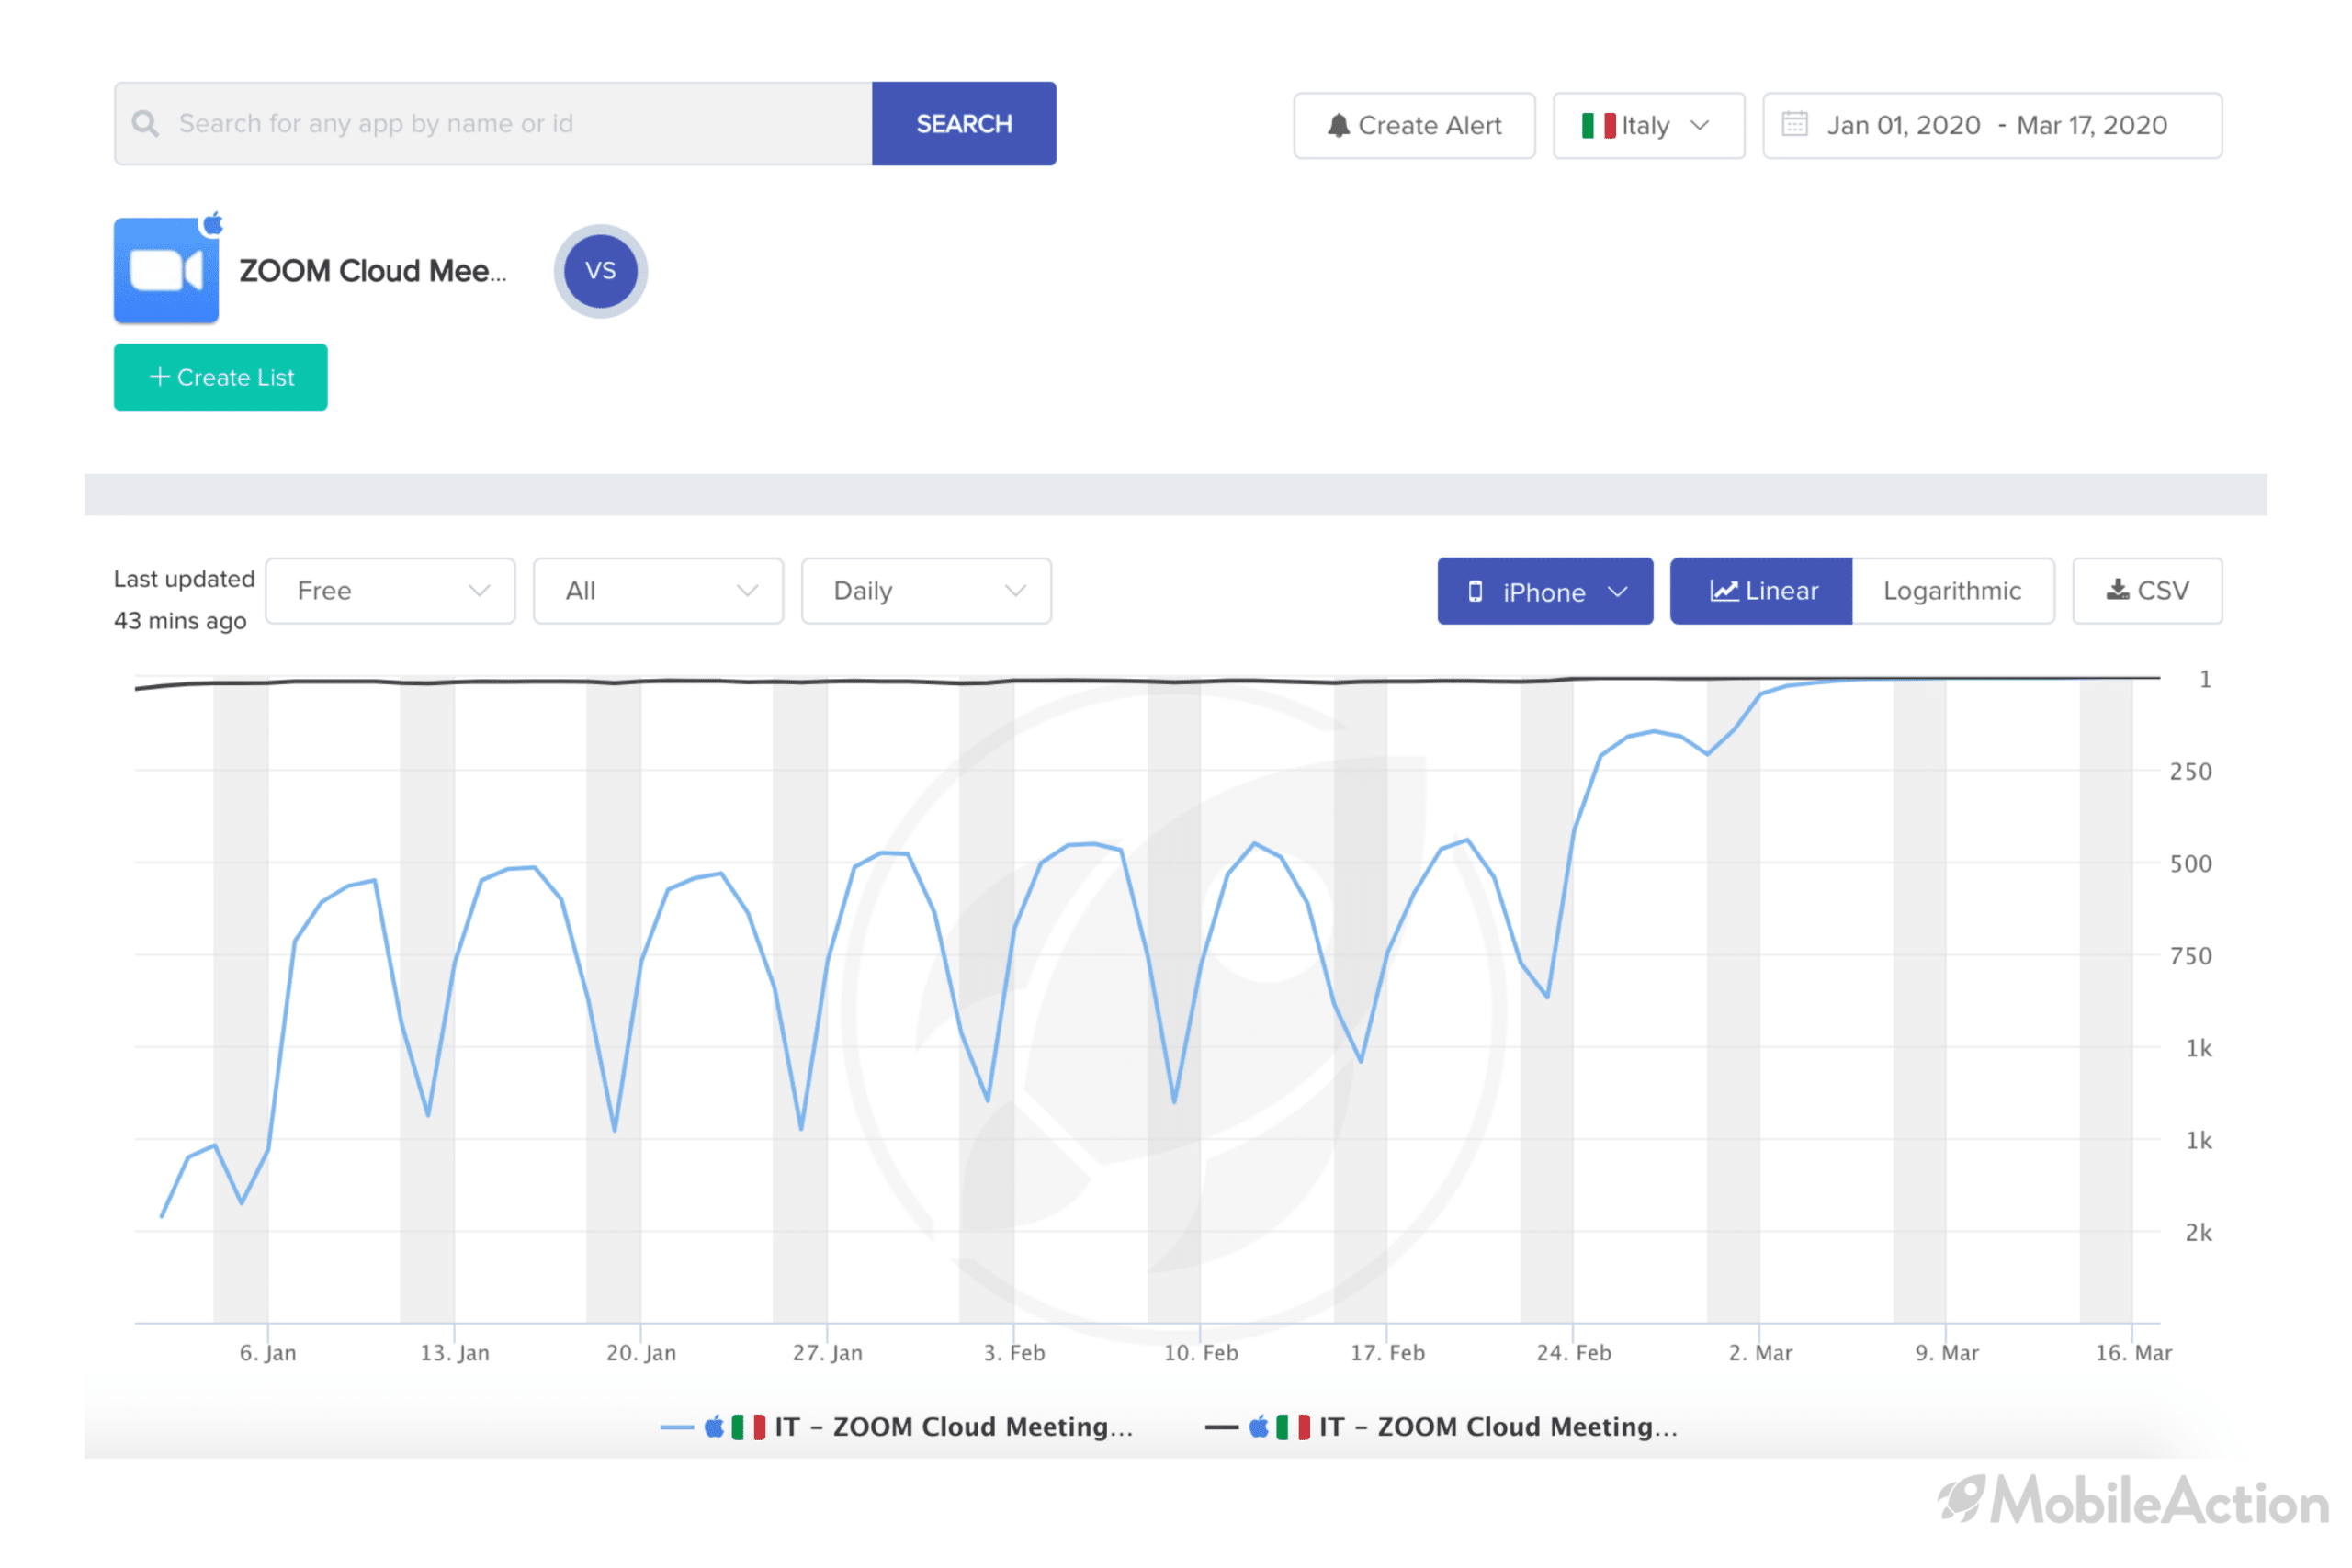
Task: Click the chart icon on the Linear button
Action: tap(1723, 590)
